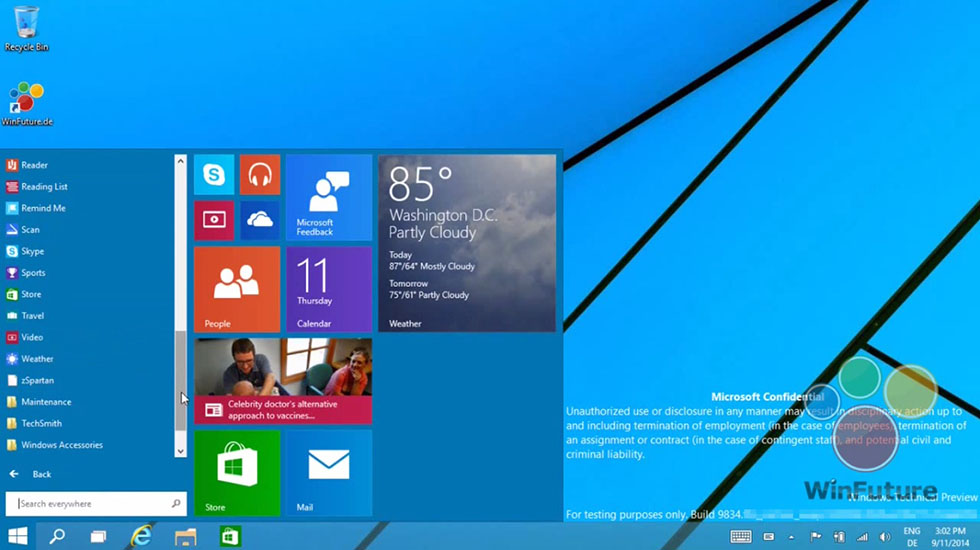Expand the Maintenance folder
This screenshot has width=980, height=550.
pos(45,402)
